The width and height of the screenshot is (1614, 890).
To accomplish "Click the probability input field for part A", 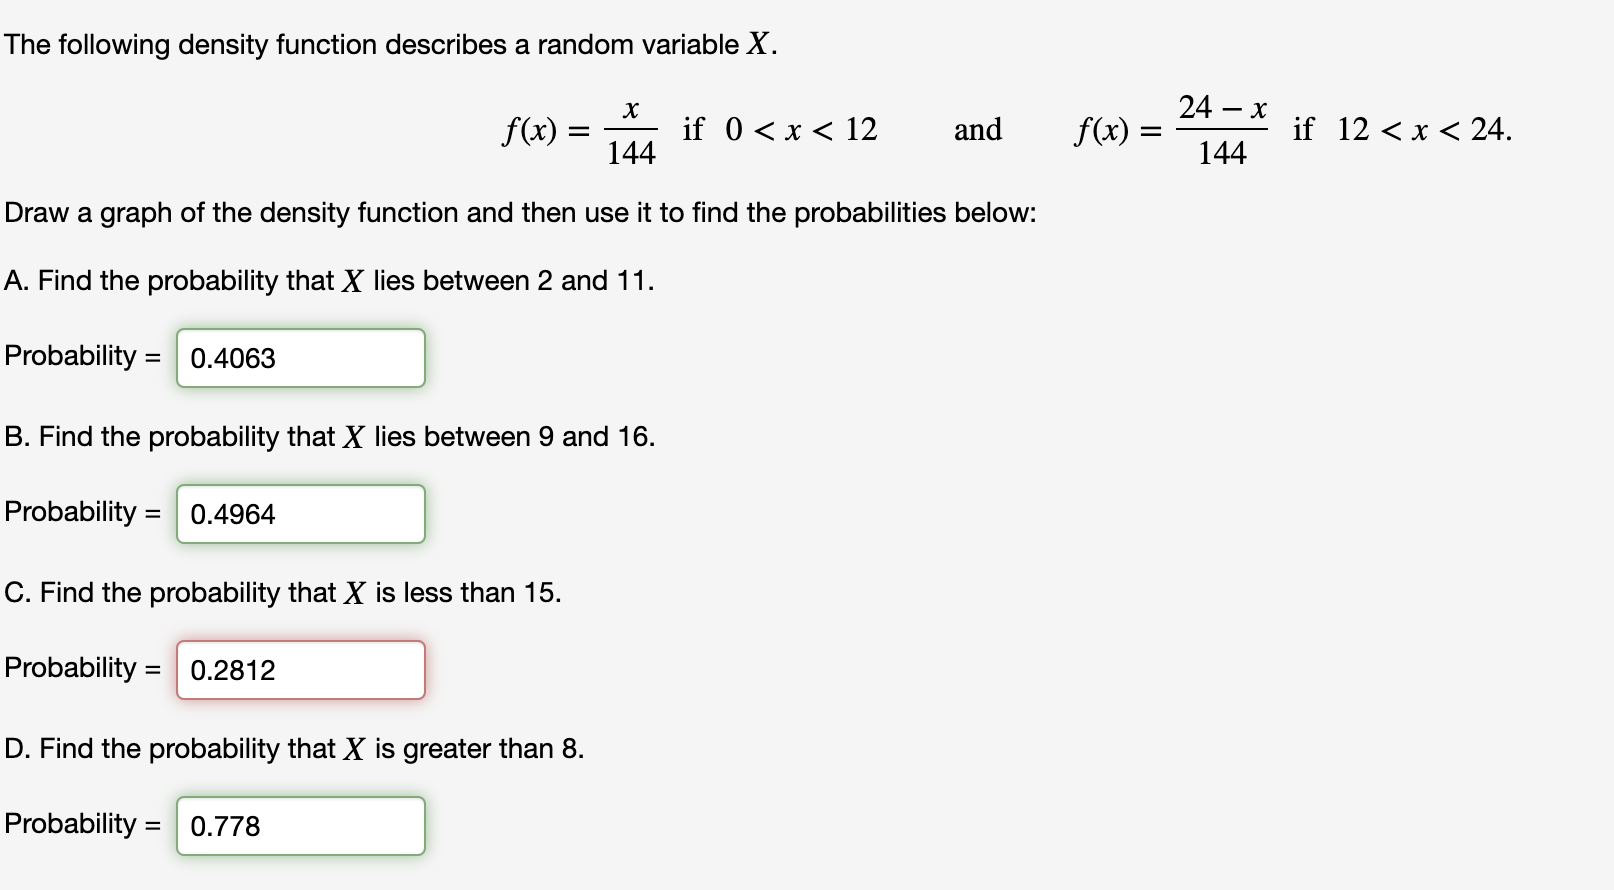I will [x=300, y=358].
